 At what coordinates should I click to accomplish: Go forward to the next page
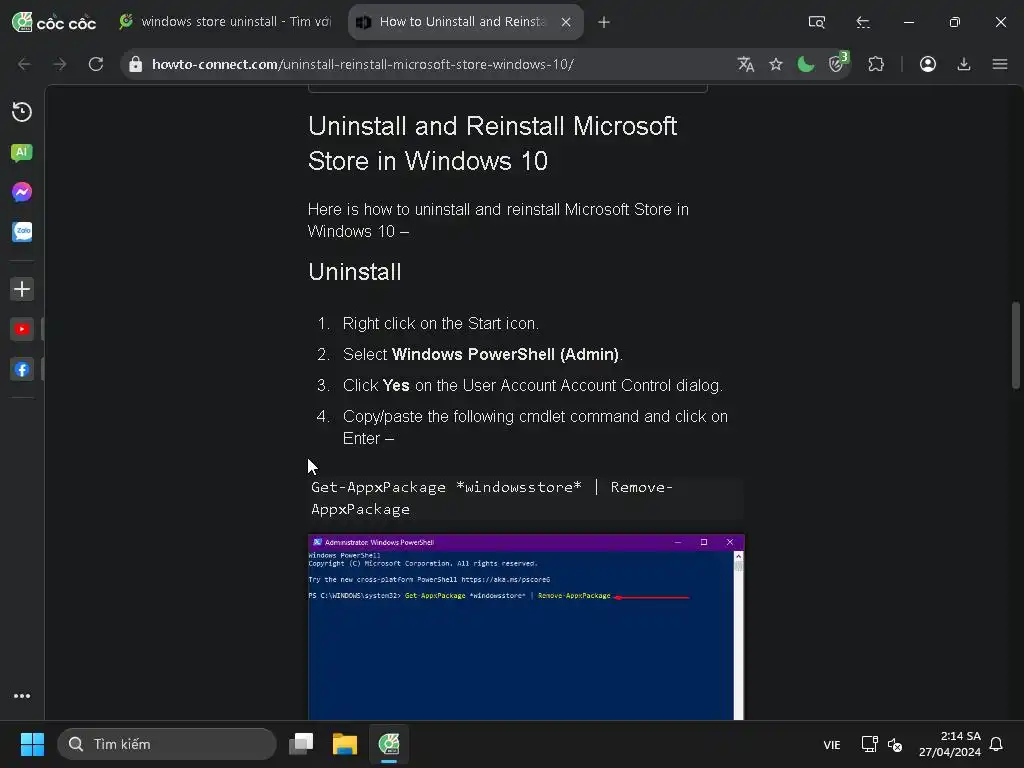59,64
